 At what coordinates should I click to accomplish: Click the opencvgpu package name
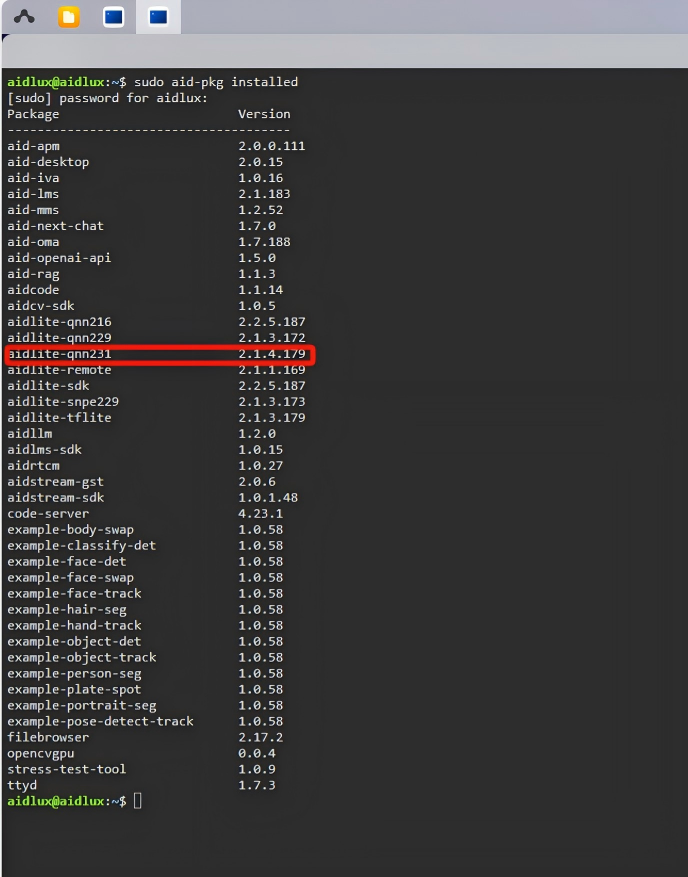(40, 753)
